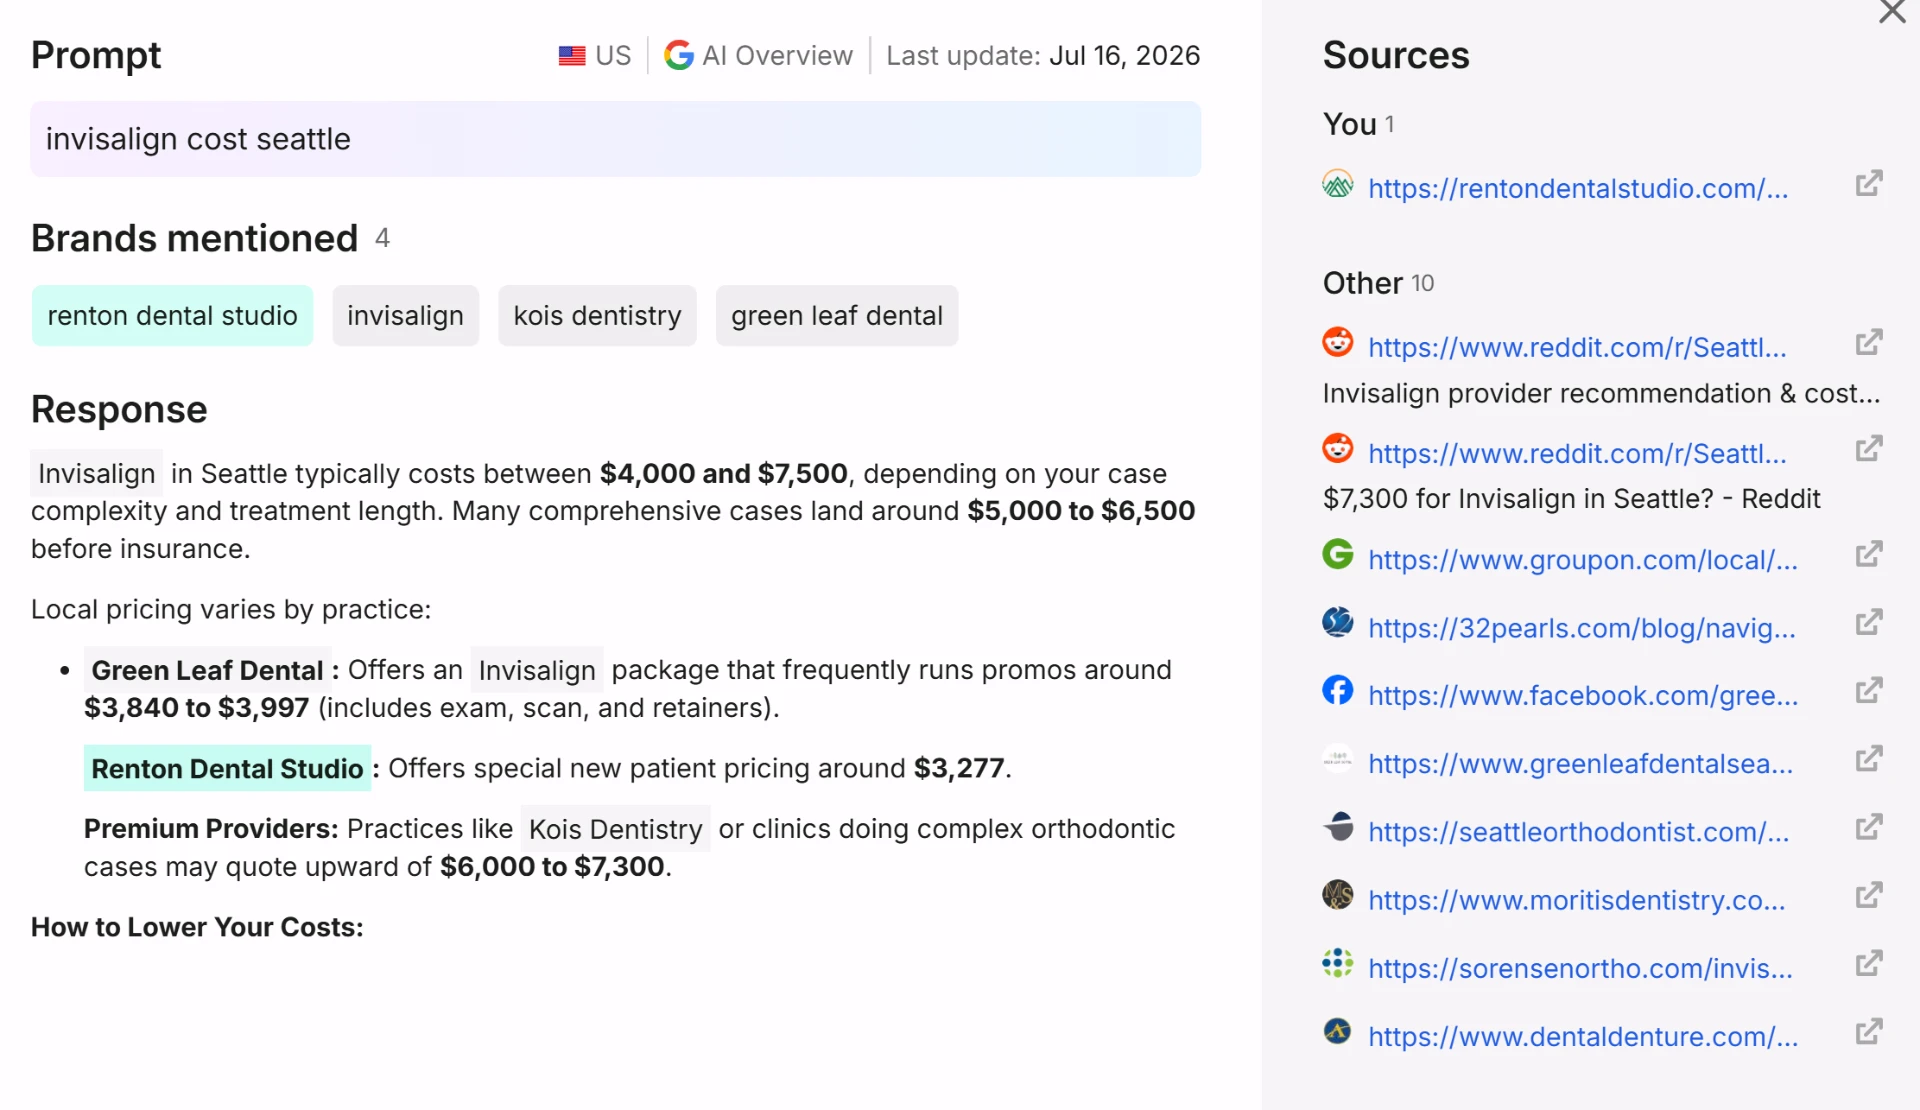Open the seattleorthodontist.com link

pos(1579,831)
